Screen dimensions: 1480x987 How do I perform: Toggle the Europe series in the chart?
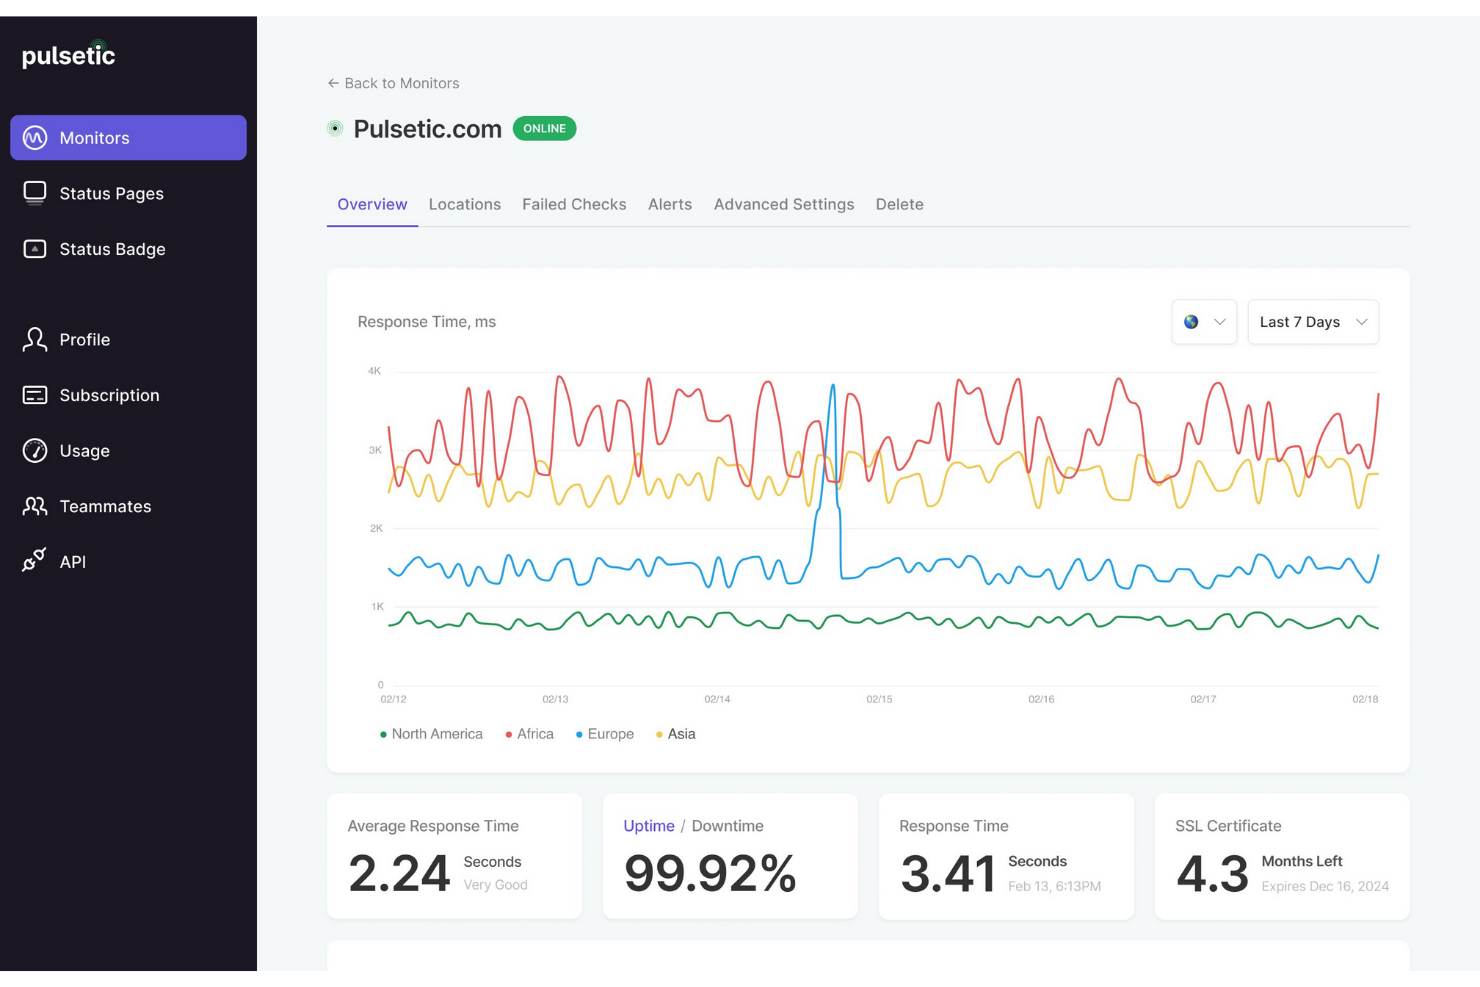605,734
